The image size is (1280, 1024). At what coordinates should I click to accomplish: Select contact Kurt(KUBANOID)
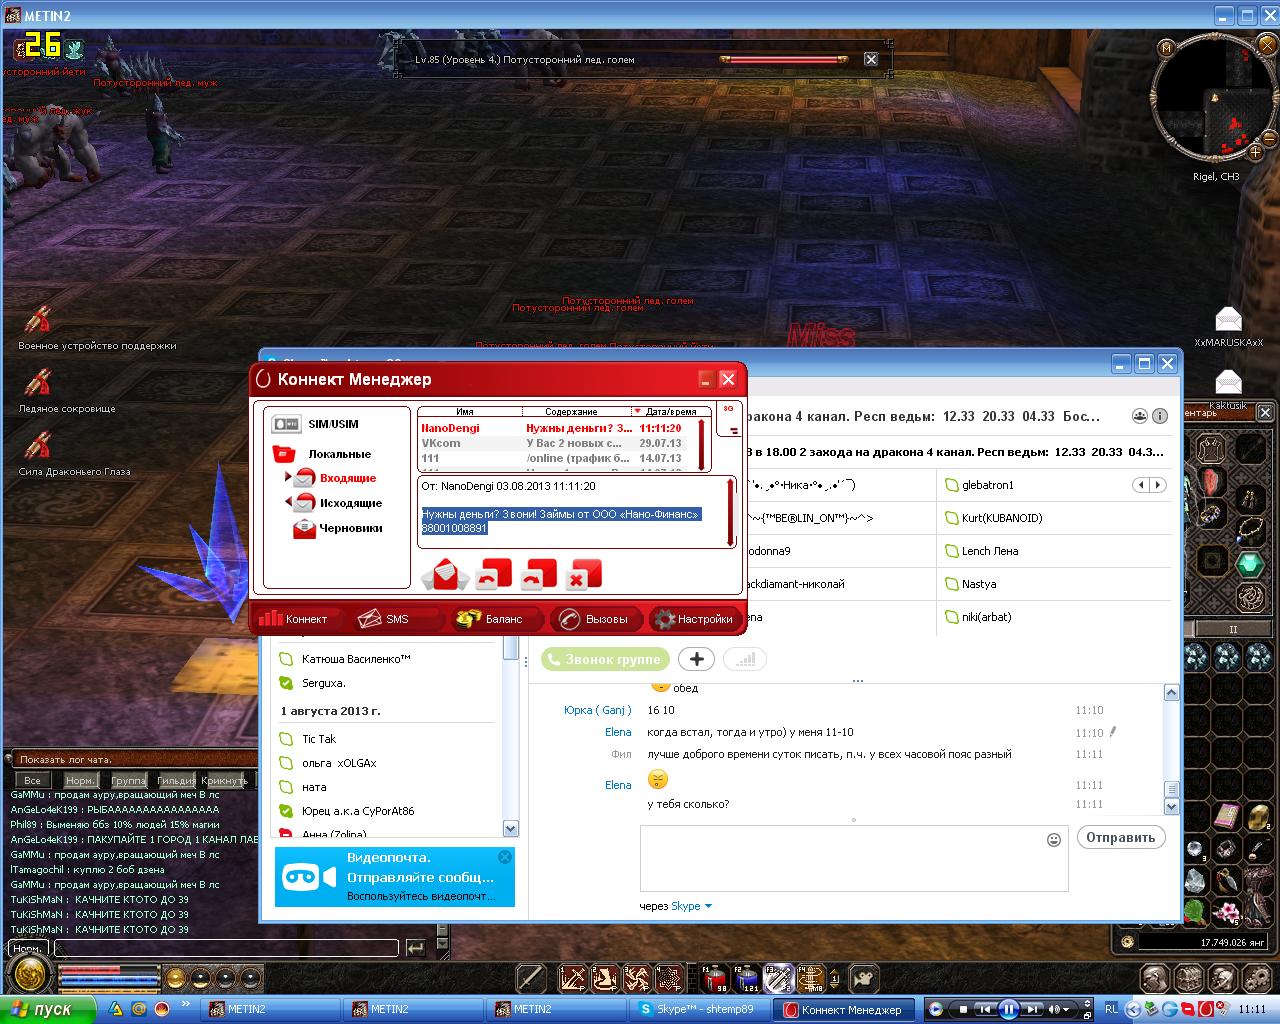pyautogui.click(x=1002, y=518)
